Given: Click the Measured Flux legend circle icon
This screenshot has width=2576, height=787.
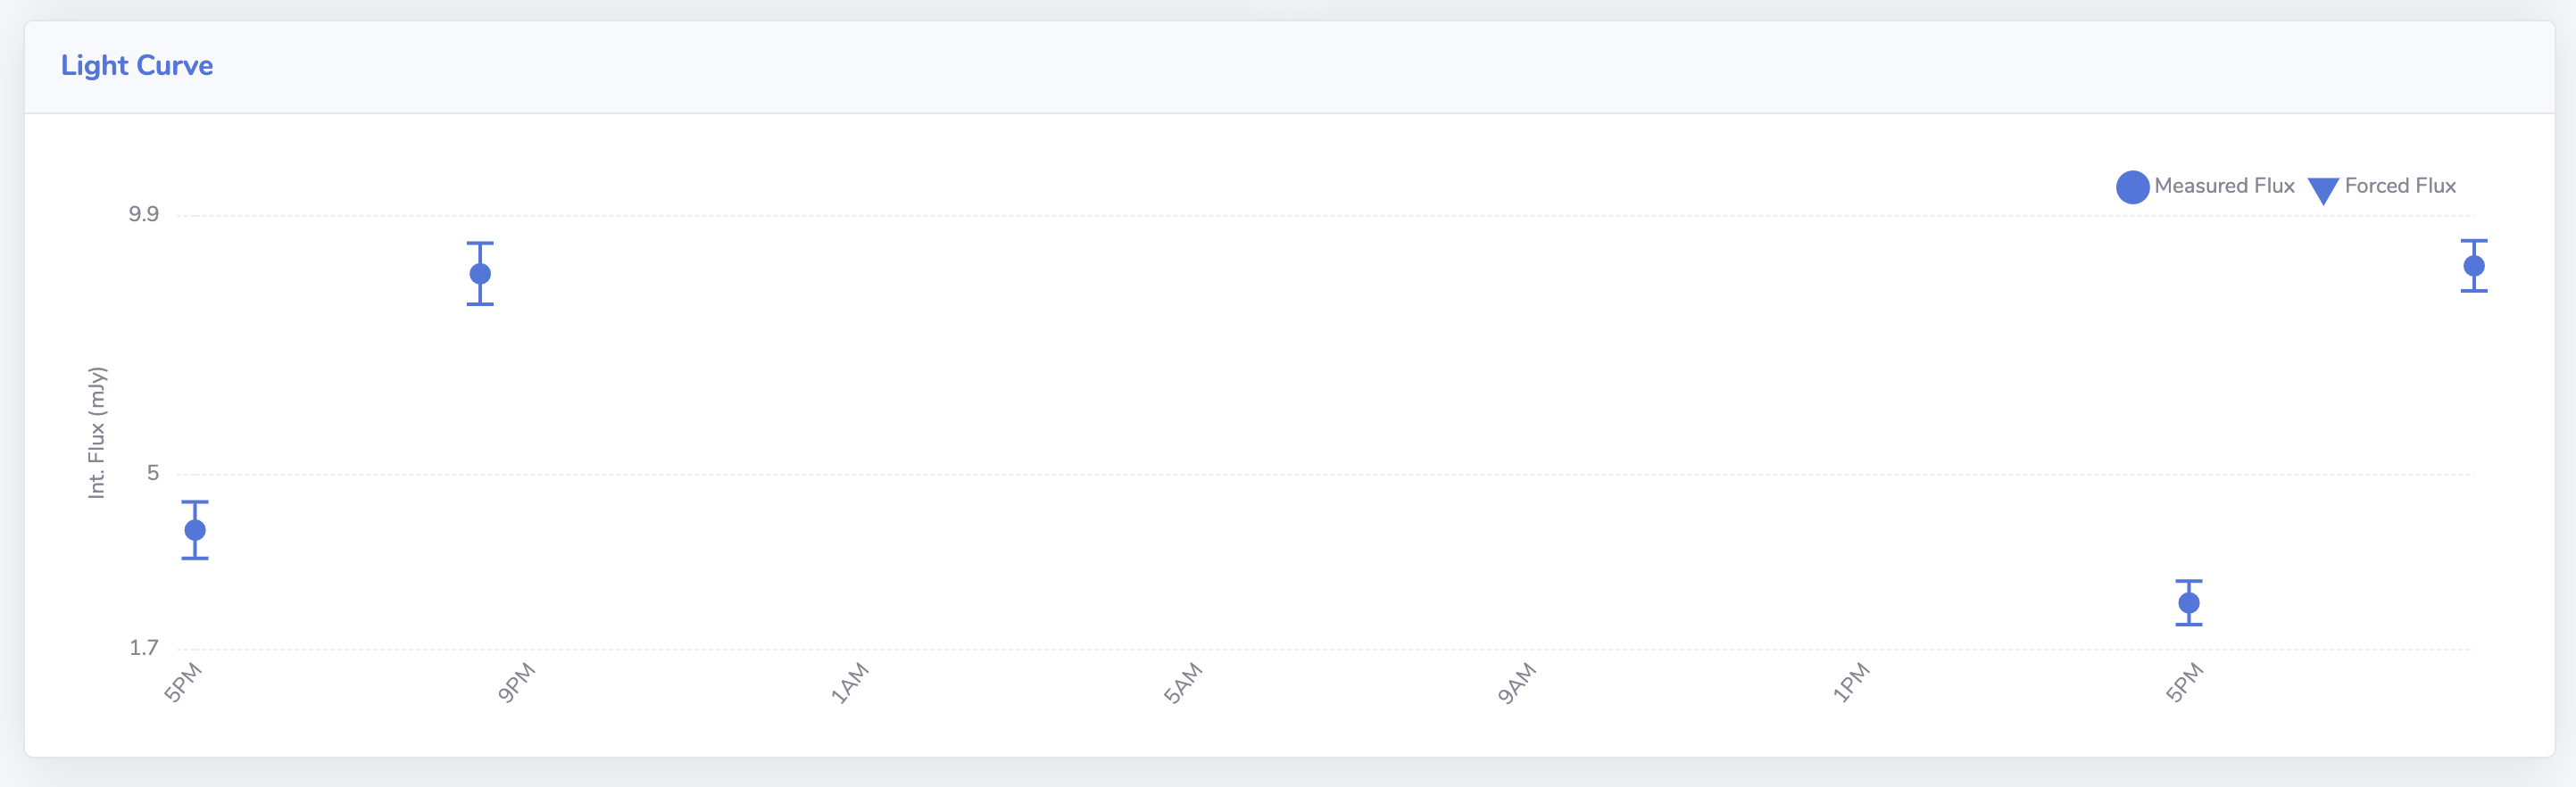Looking at the screenshot, I should point(2132,187).
